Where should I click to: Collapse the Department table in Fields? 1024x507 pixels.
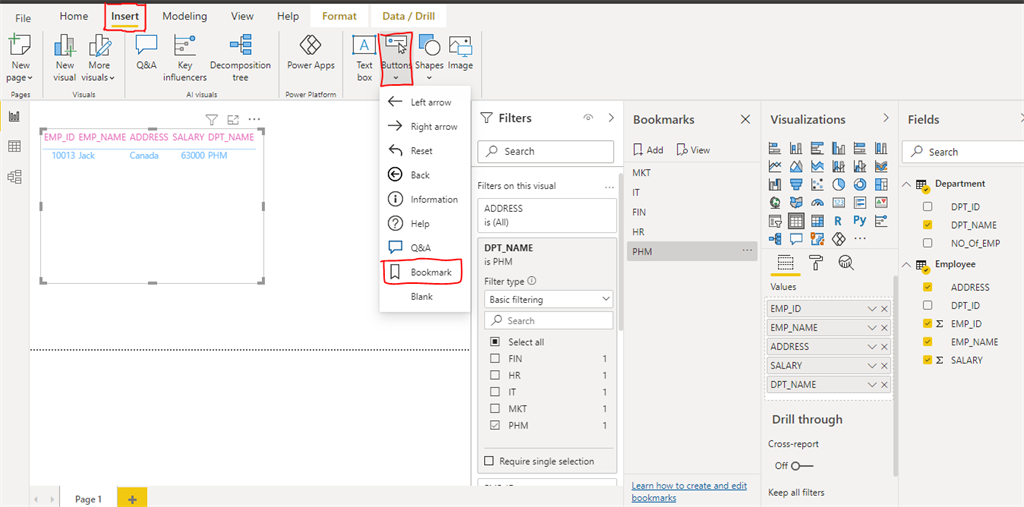point(906,184)
